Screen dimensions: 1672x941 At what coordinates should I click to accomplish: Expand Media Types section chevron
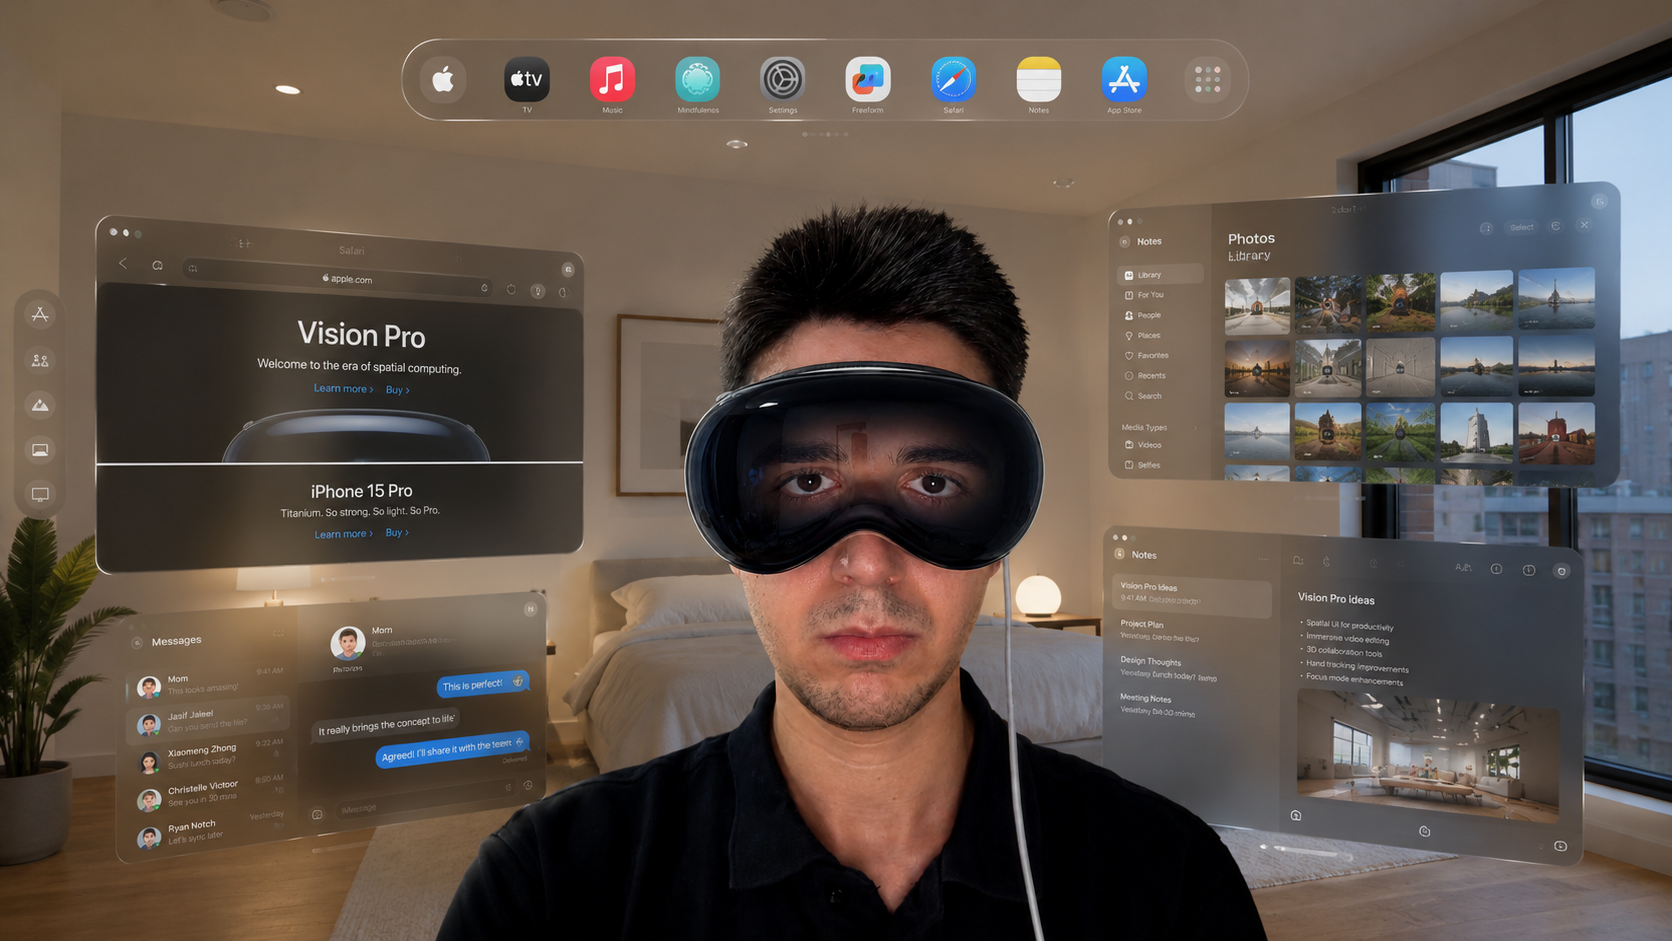(x=1196, y=428)
